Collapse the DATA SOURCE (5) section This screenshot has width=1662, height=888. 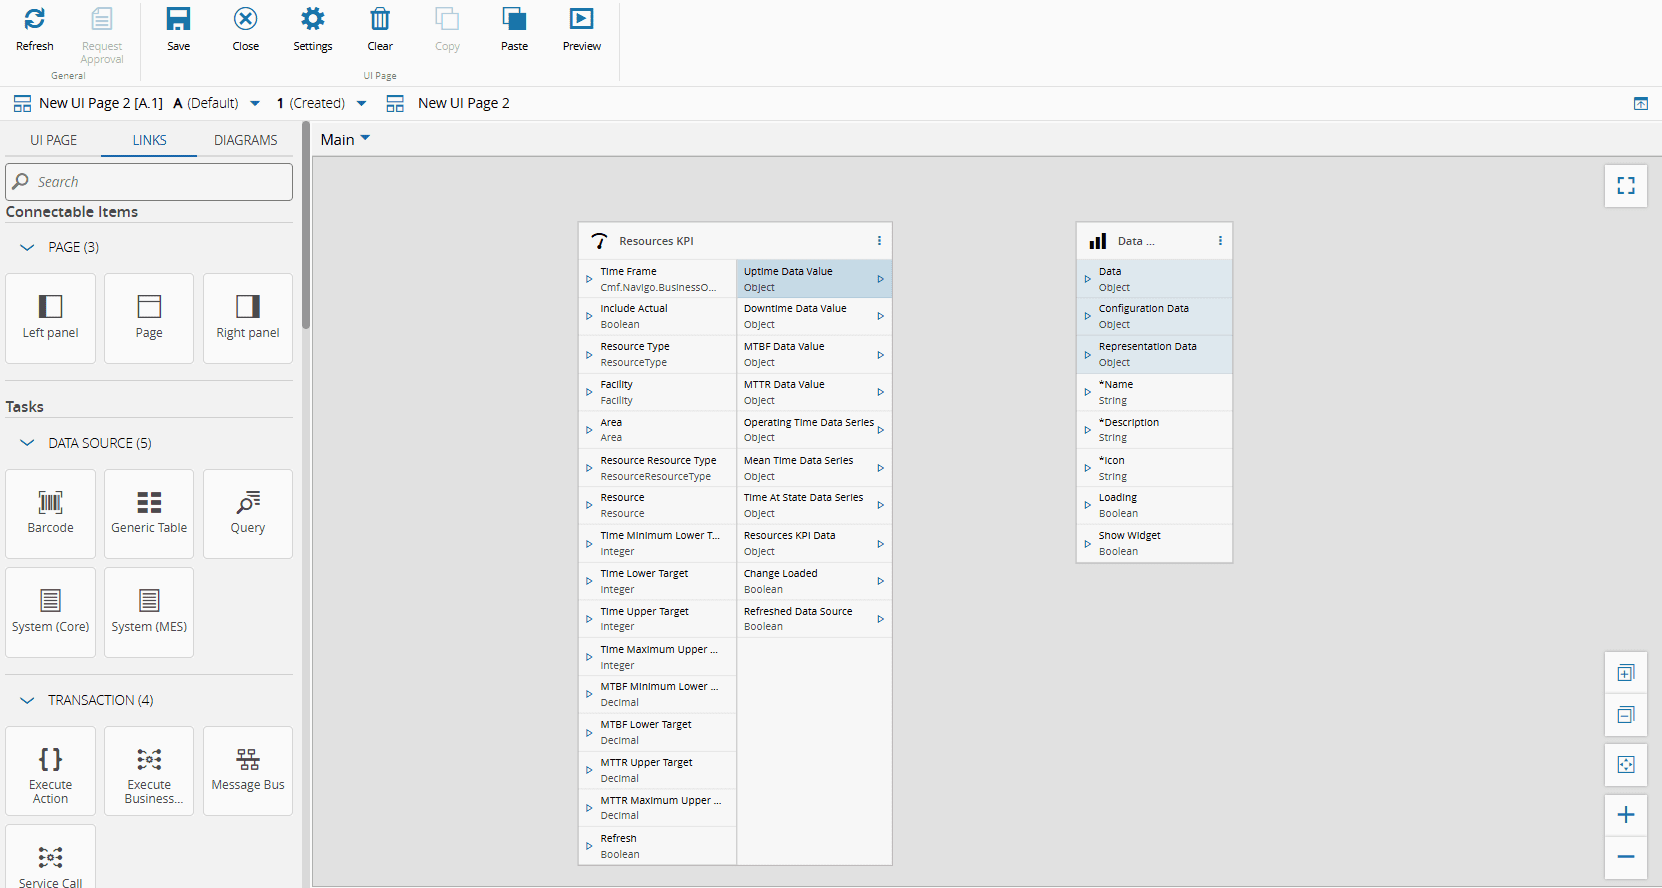[27, 443]
